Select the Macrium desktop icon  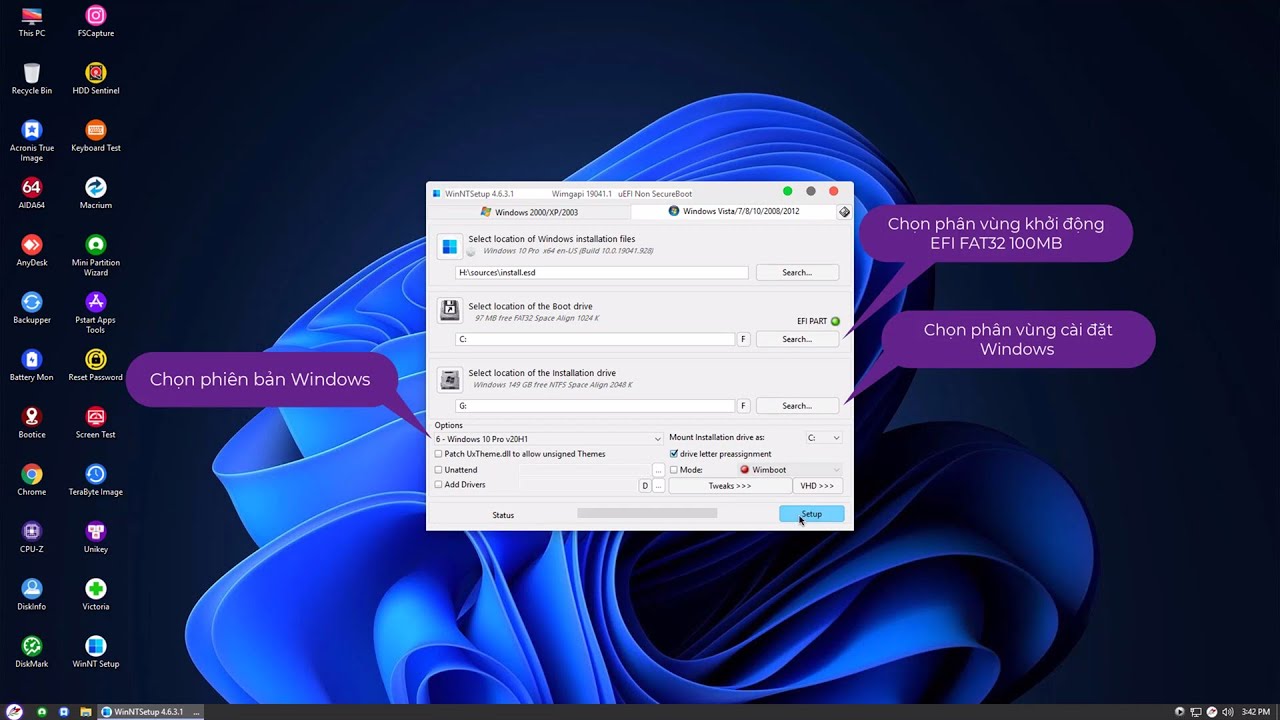tap(96, 193)
